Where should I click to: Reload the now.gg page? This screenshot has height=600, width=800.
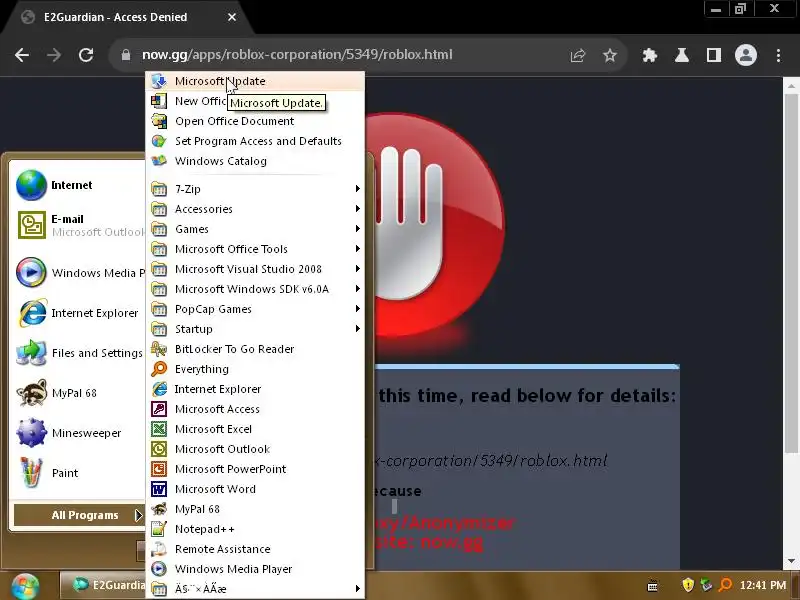tap(86, 55)
